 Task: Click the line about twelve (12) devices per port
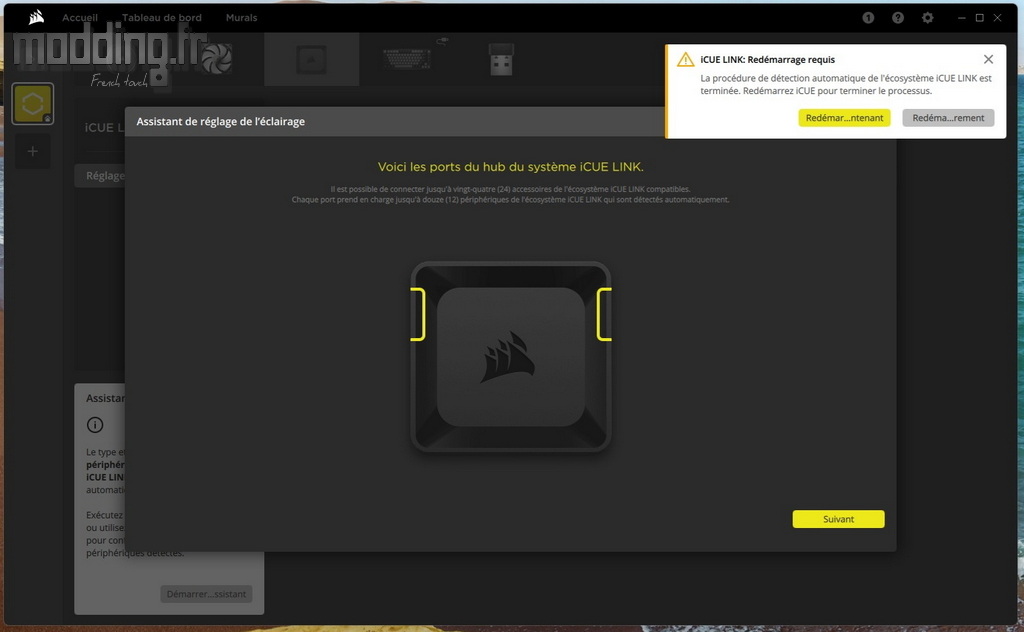click(510, 200)
